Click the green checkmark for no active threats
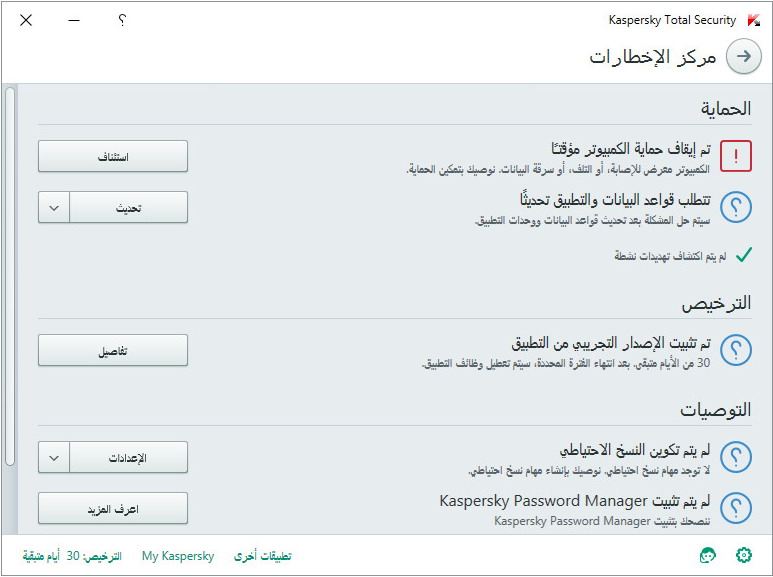Viewport: 773px width, 577px height. pyautogui.click(x=743, y=255)
